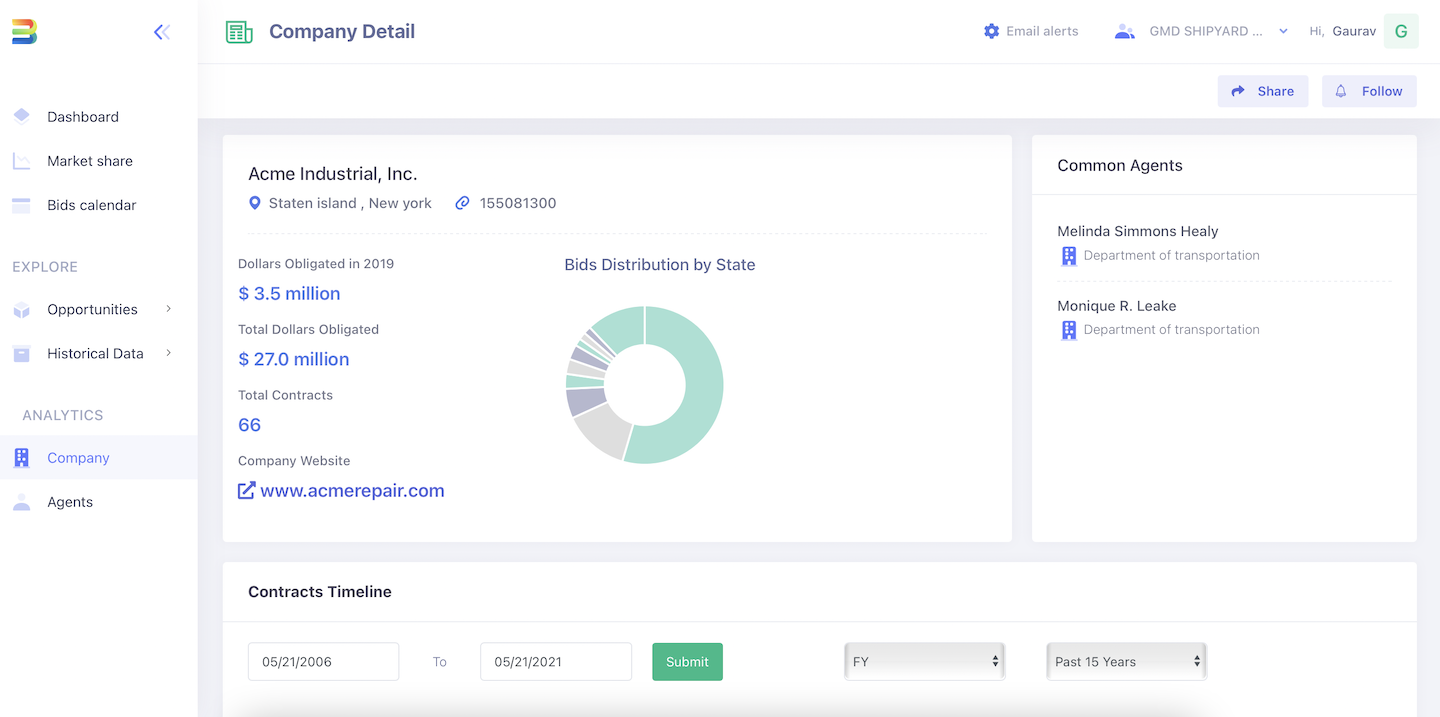Expand the GMD SHIPYARD account selector
The width and height of the screenshot is (1440, 717).
(1283, 31)
